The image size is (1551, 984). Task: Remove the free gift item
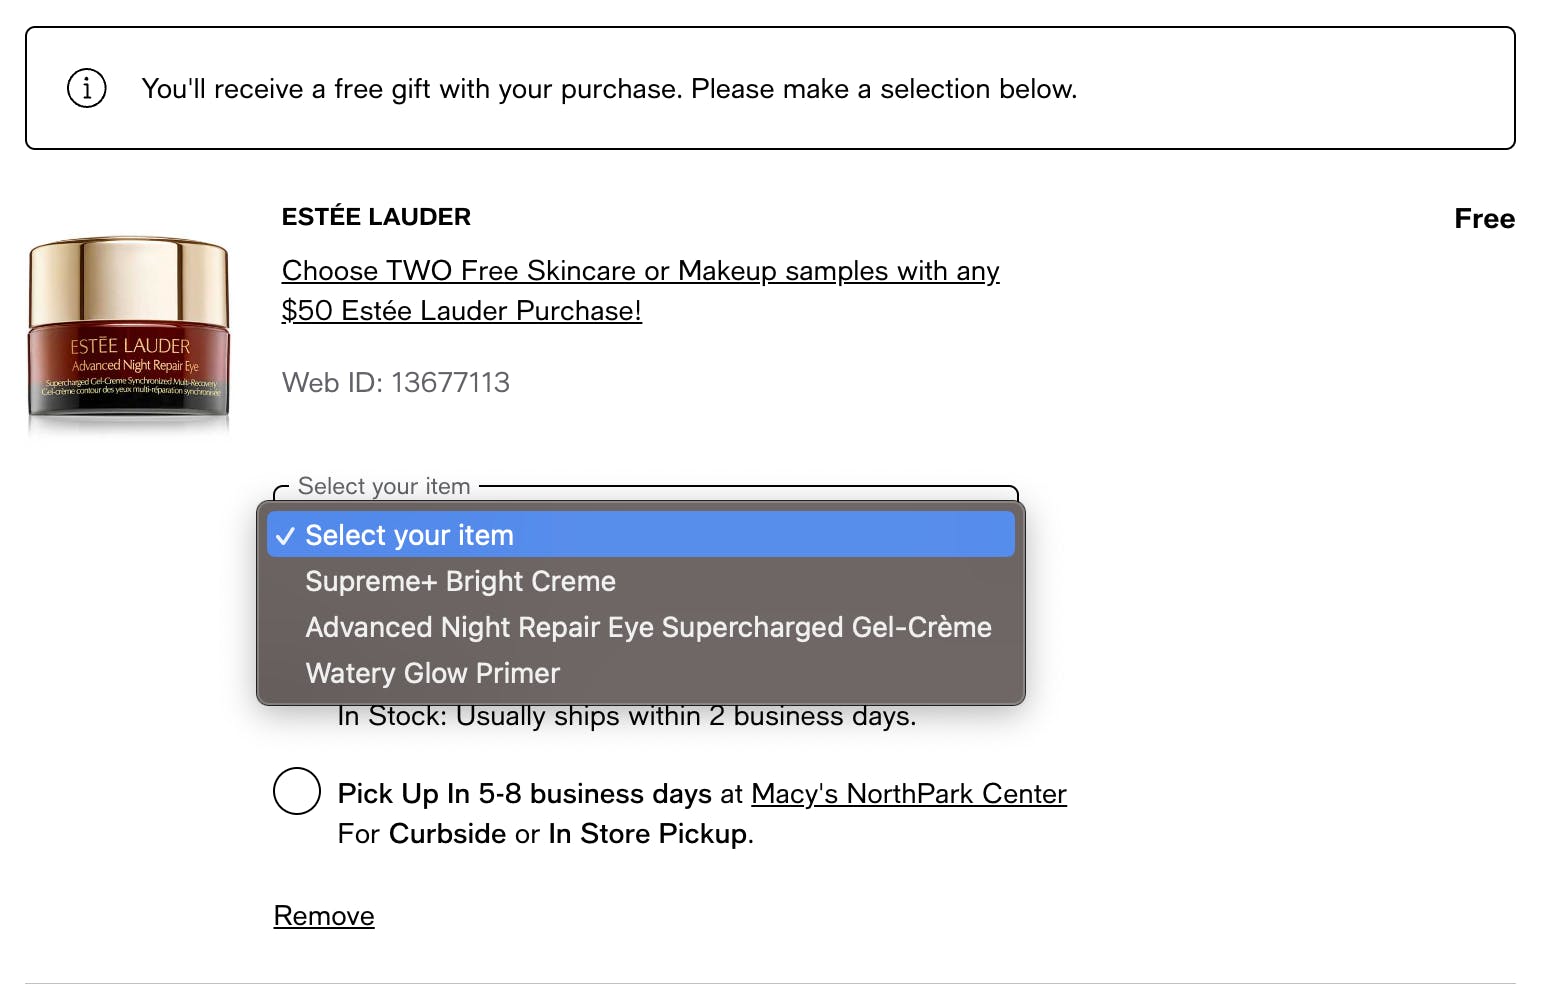[324, 916]
